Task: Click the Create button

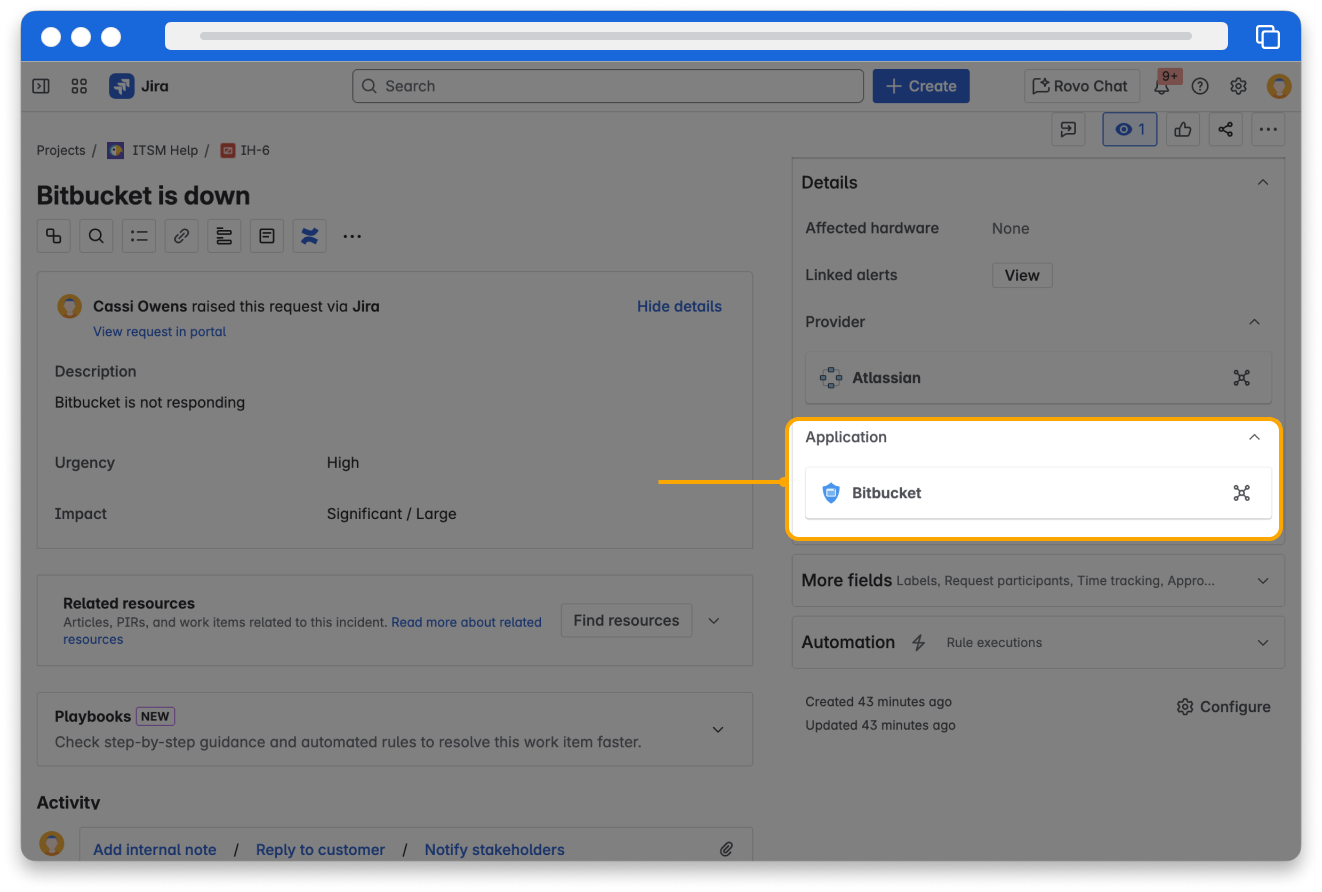Action: pos(921,86)
